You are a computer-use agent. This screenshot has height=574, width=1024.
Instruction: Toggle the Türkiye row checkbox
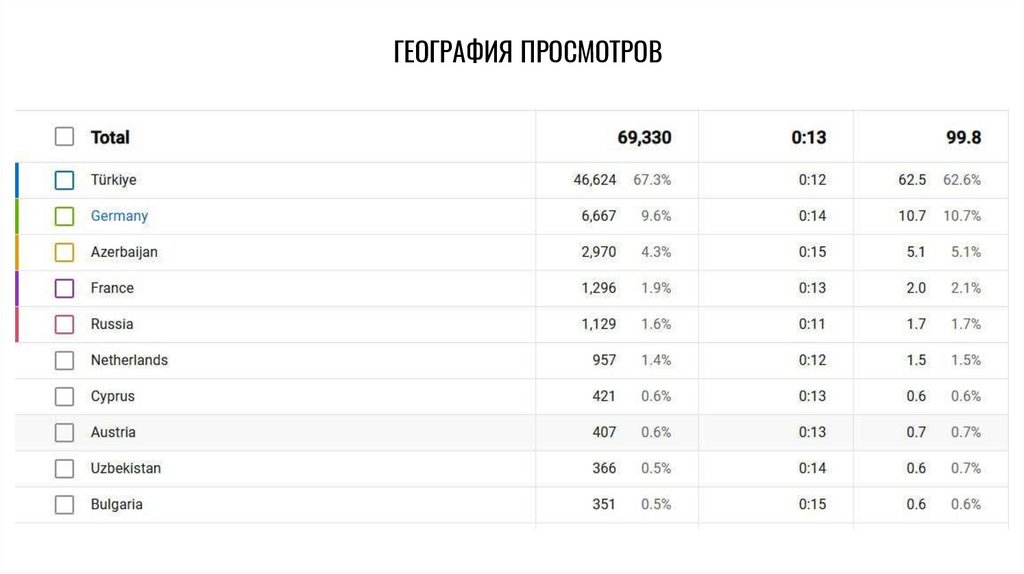pyautogui.click(x=65, y=181)
